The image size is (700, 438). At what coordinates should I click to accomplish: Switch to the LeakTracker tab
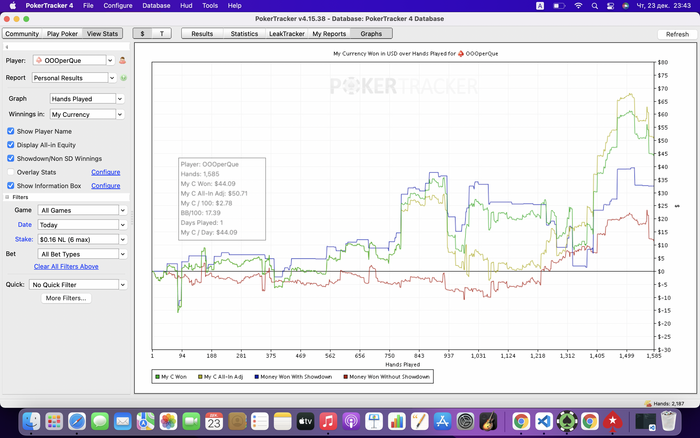pos(287,33)
